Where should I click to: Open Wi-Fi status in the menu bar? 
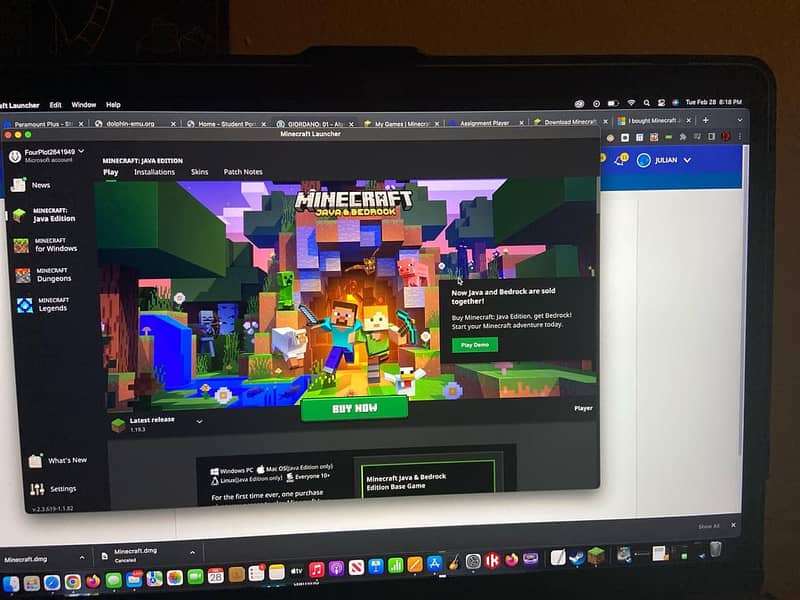pos(631,103)
